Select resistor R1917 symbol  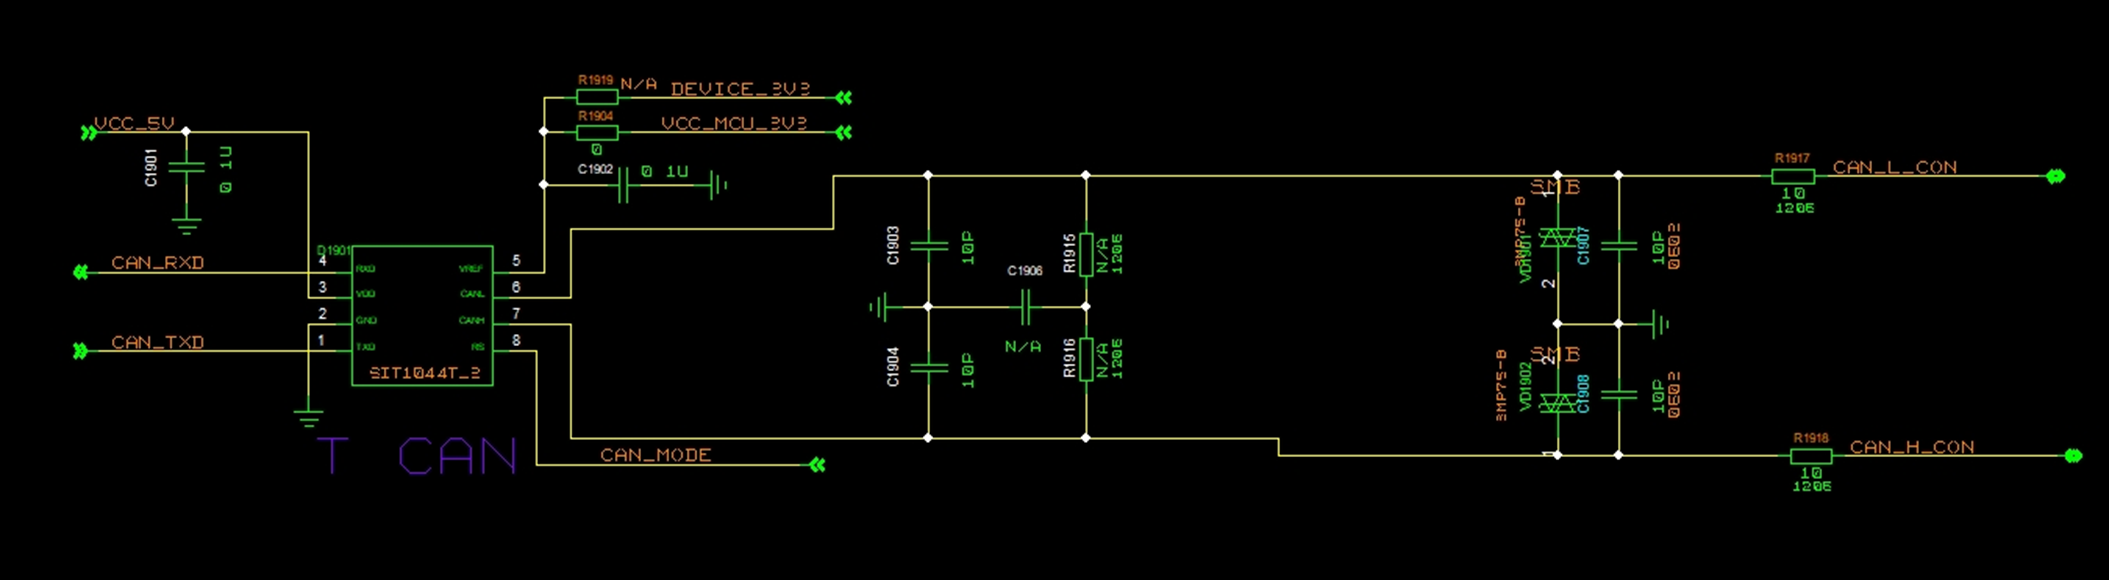(x=1793, y=176)
